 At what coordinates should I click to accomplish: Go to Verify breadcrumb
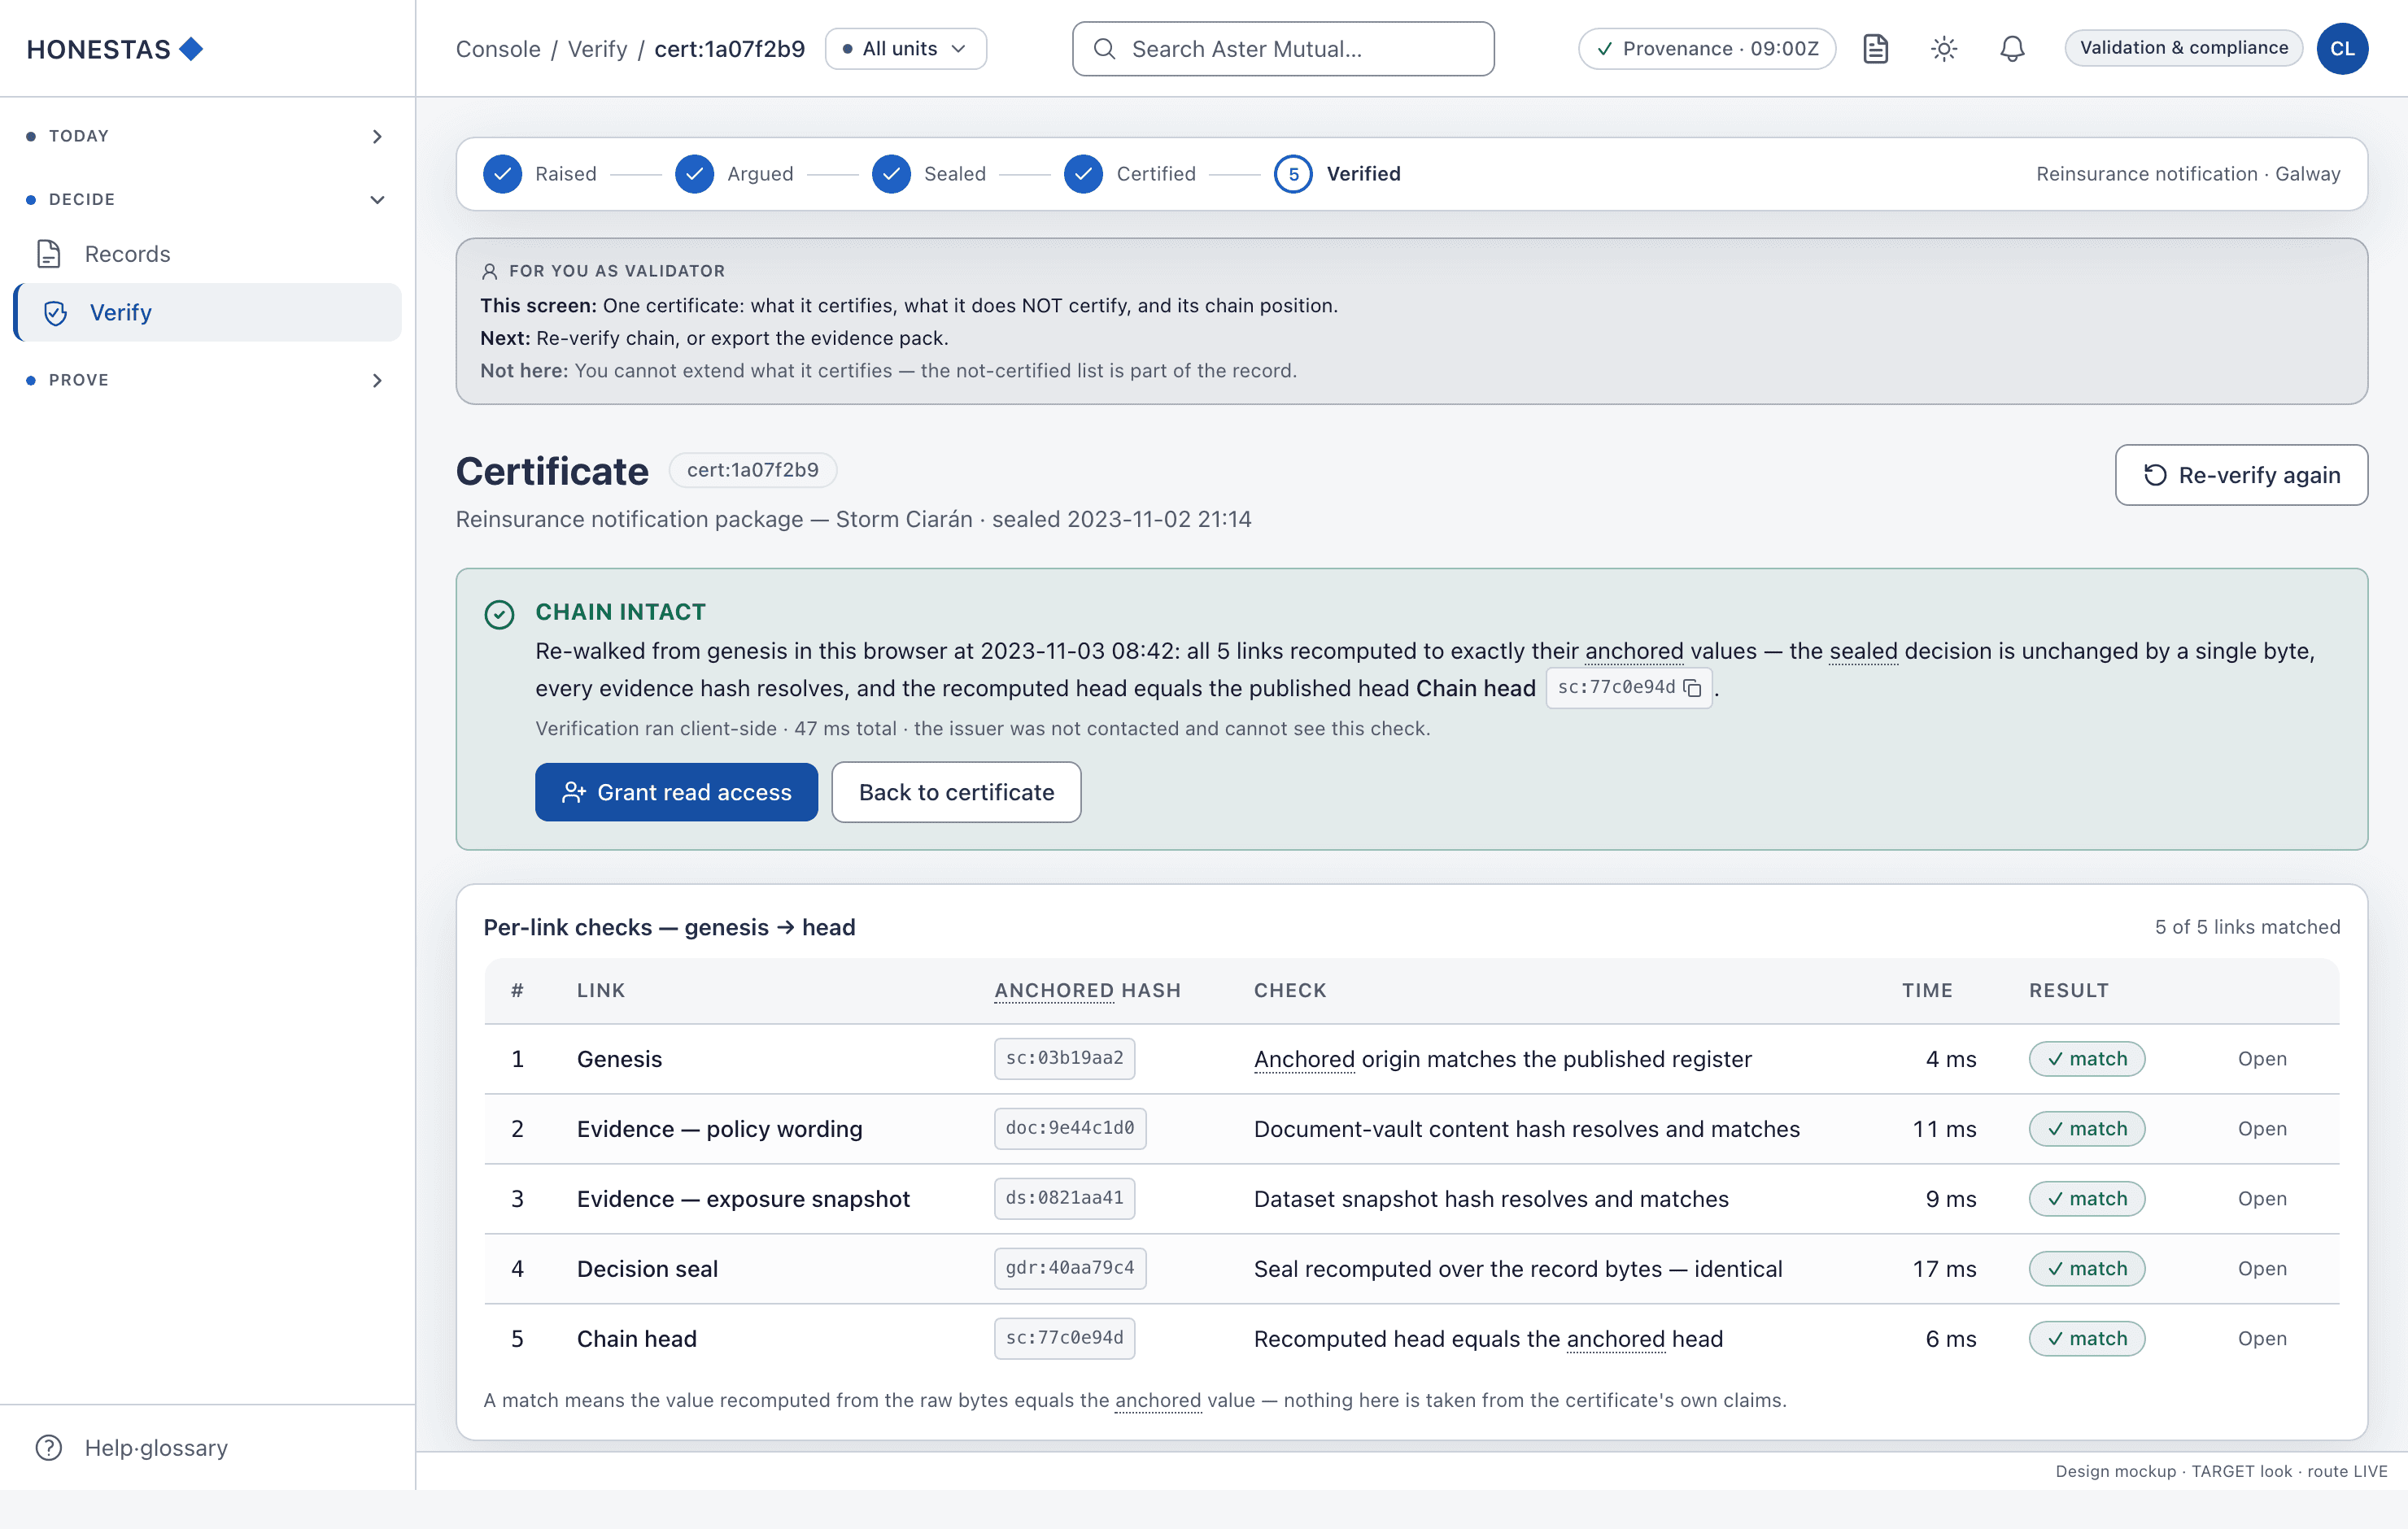coord(597,49)
